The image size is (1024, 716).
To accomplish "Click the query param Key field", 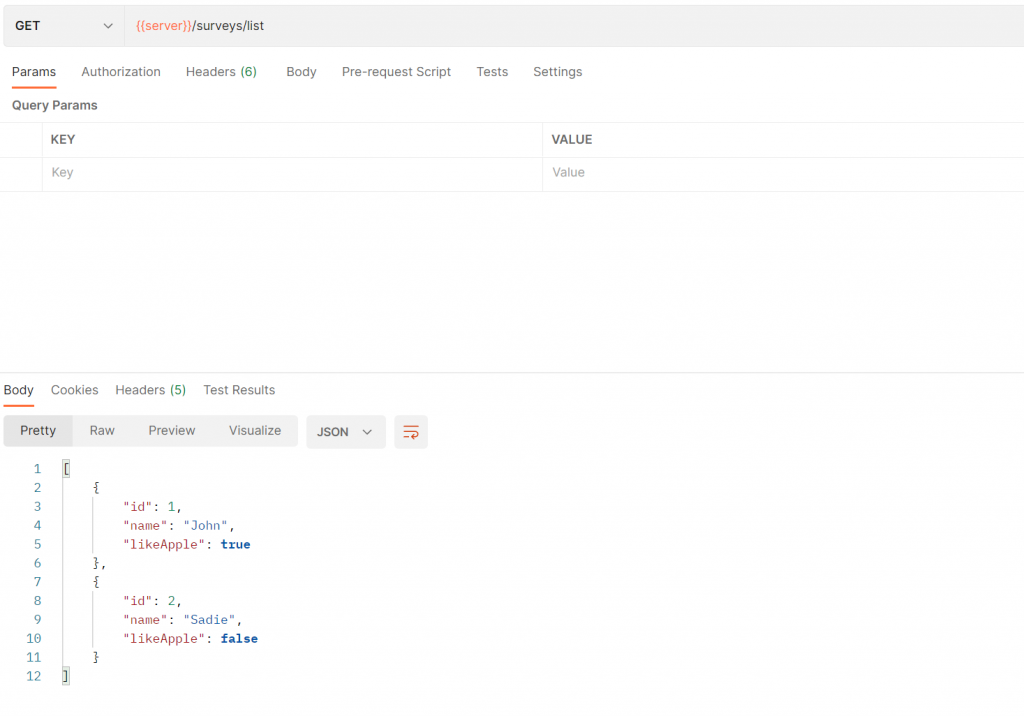I will 292,174.
